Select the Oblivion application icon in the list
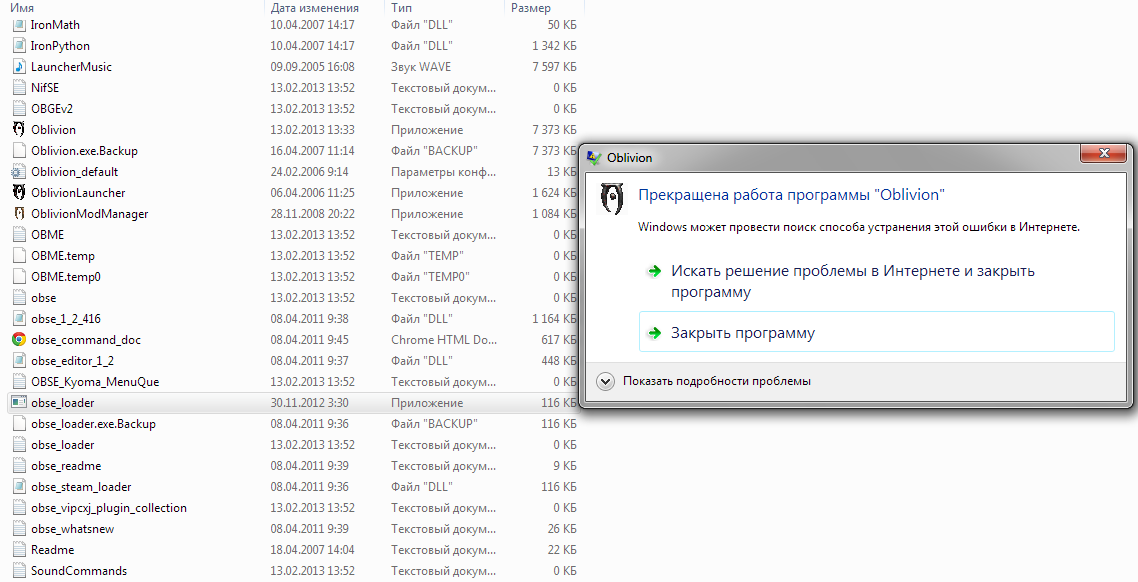 19,129
